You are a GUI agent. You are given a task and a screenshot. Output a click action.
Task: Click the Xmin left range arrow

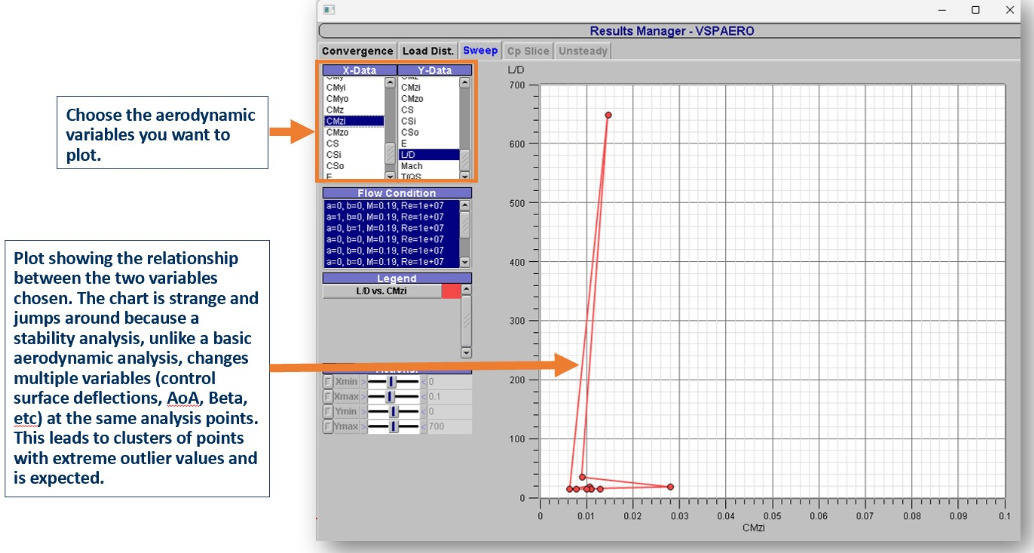click(x=361, y=381)
